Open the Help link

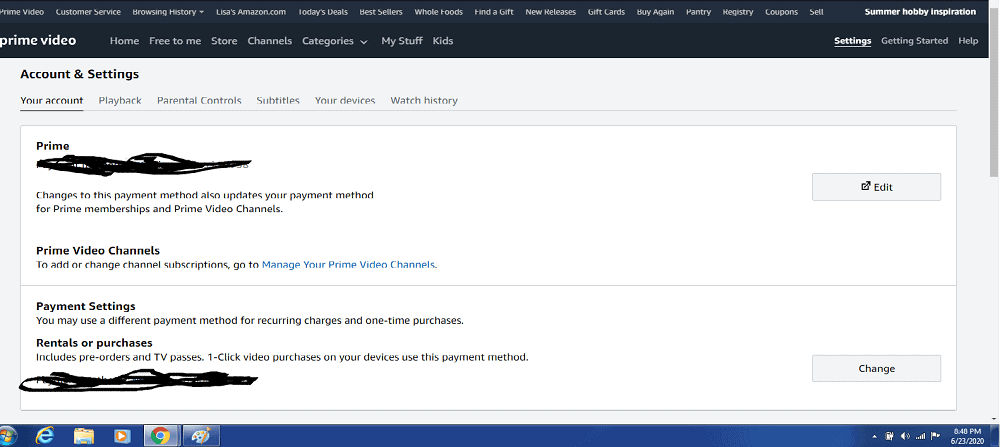[968, 41]
